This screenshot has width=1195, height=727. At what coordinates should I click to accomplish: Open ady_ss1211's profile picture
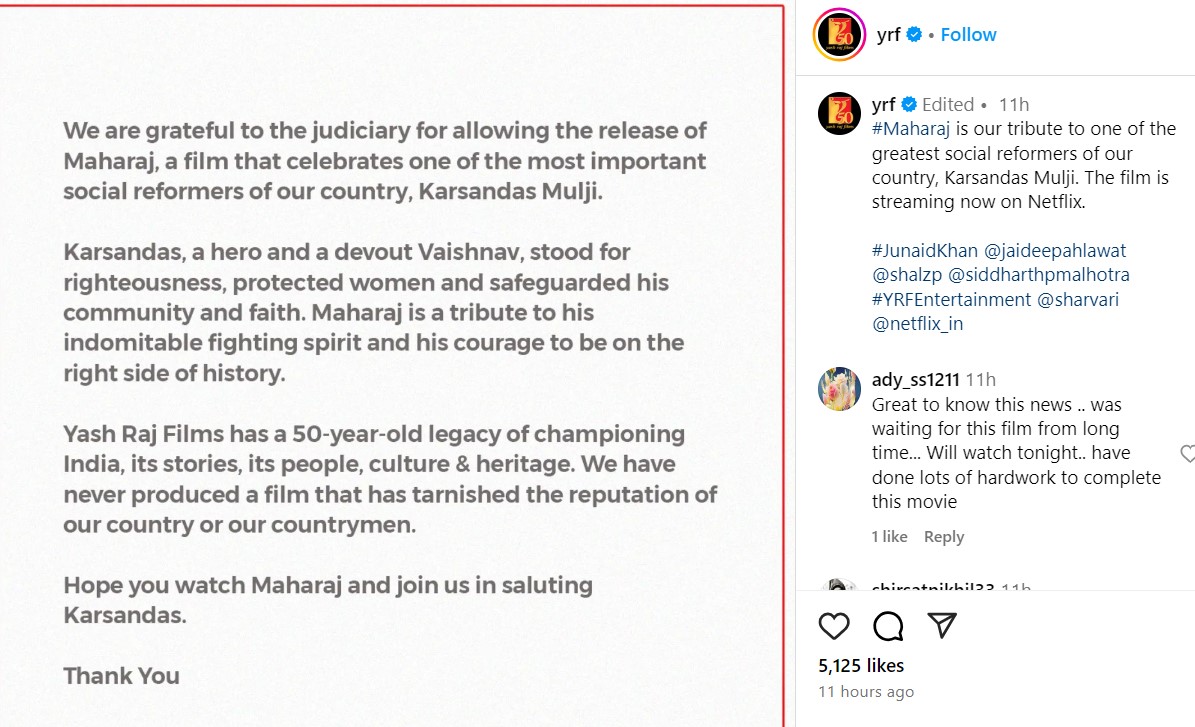[839, 389]
